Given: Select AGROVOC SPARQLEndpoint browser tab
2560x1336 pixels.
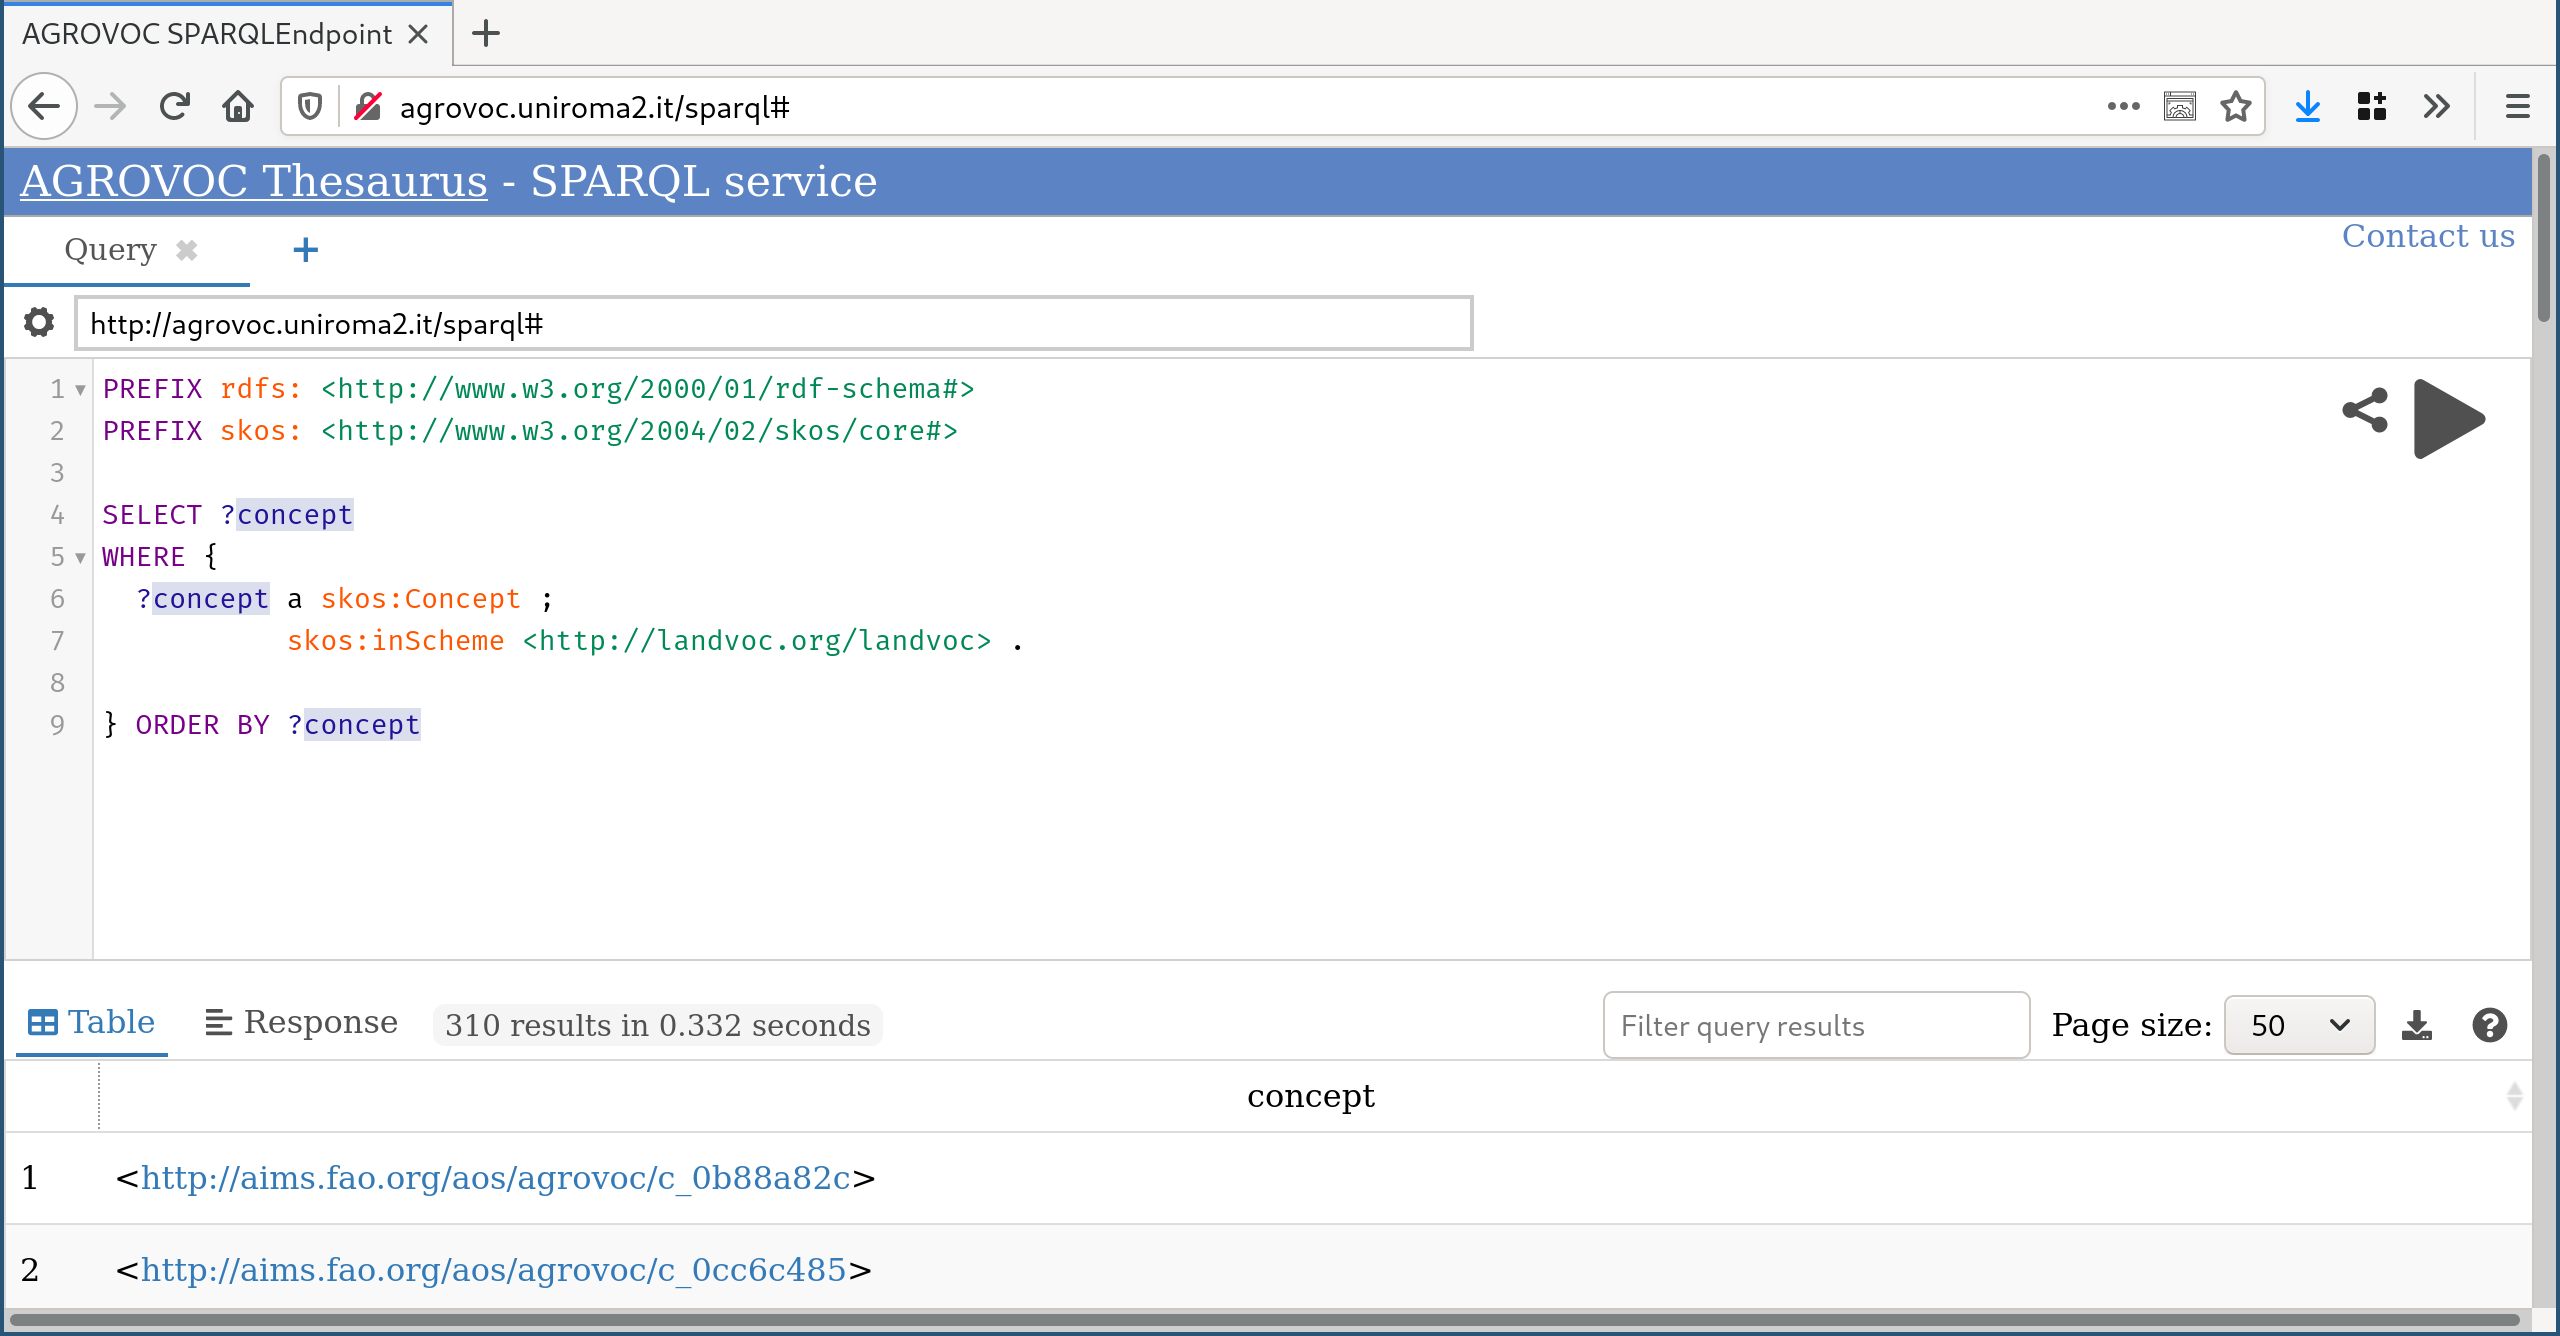Looking at the screenshot, I should click(x=207, y=34).
